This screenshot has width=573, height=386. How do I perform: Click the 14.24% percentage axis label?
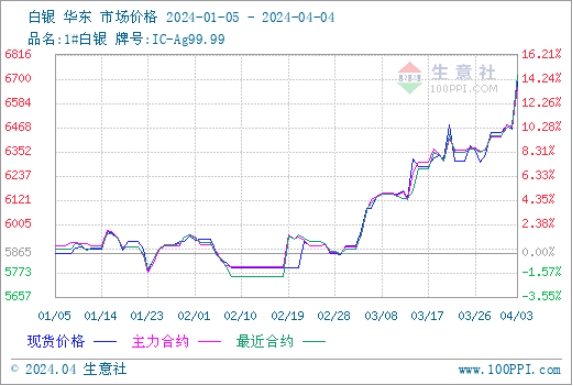click(x=541, y=78)
